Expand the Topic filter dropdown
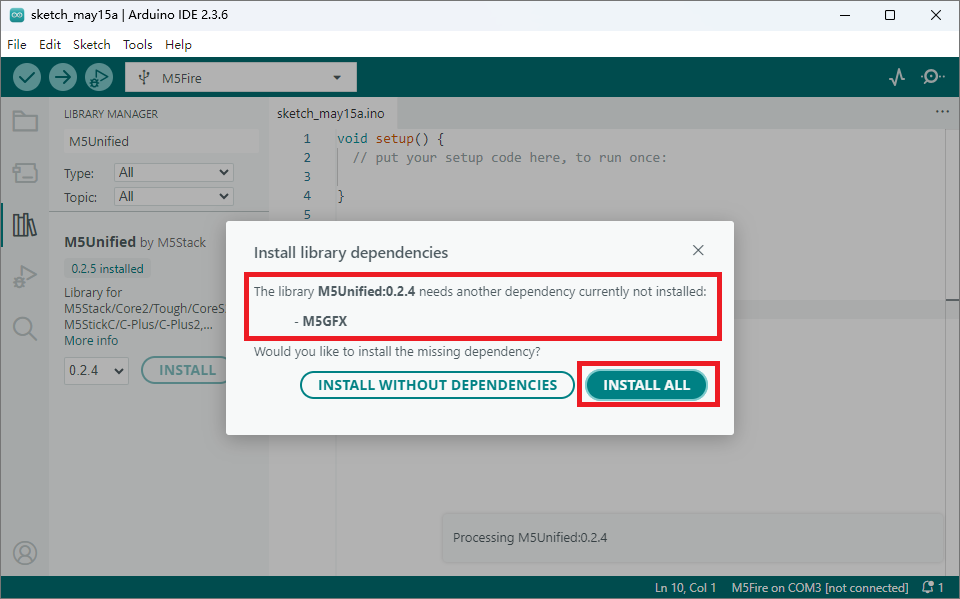960x599 pixels. pyautogui.click(x=174, y=197)
